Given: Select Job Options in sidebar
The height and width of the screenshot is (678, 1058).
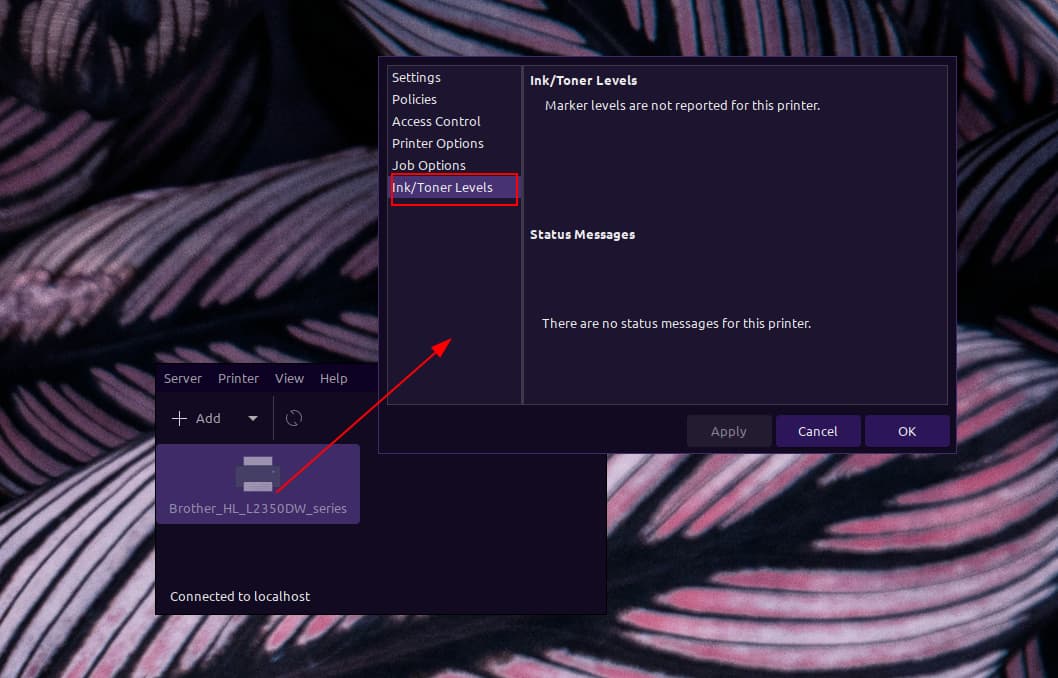Looking at the screenshot, I should pyautogui.click(x=428, y=165).
